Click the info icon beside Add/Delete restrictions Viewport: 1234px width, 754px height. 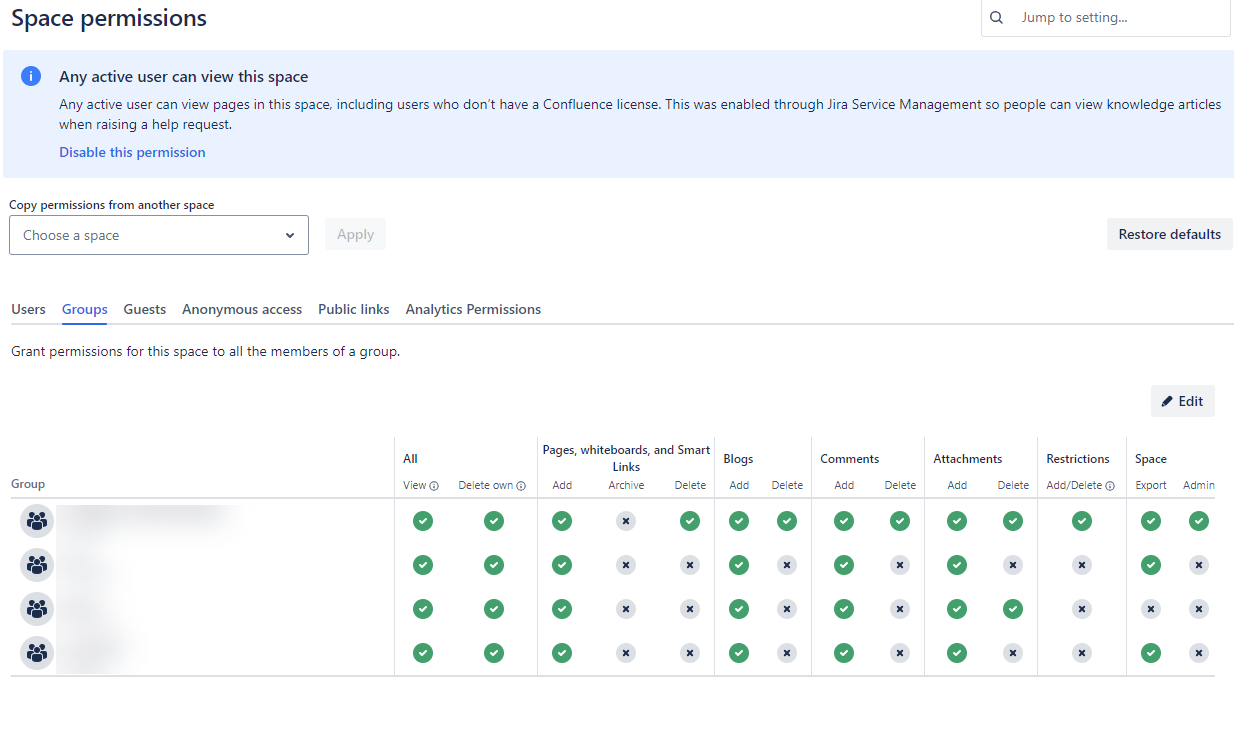tap(1110, 486)
